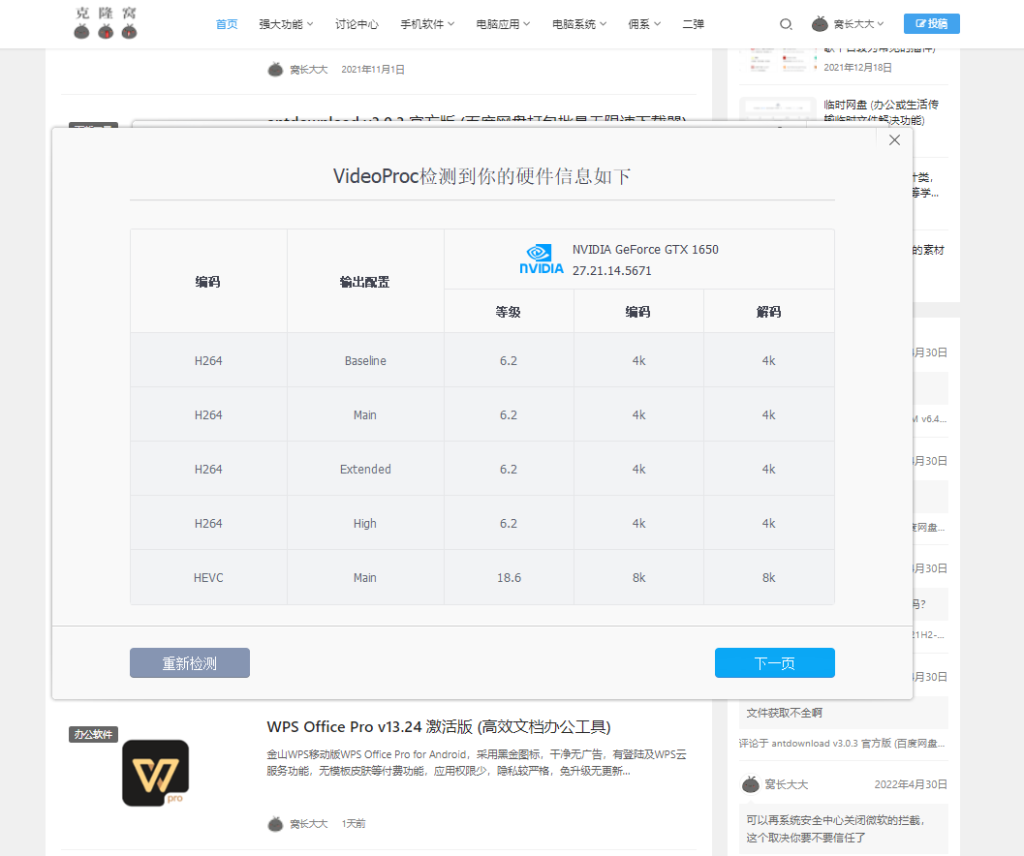1024x856 pixels.
Task: Expand the 佣系 dropdown menu
Action: (645, 24)
